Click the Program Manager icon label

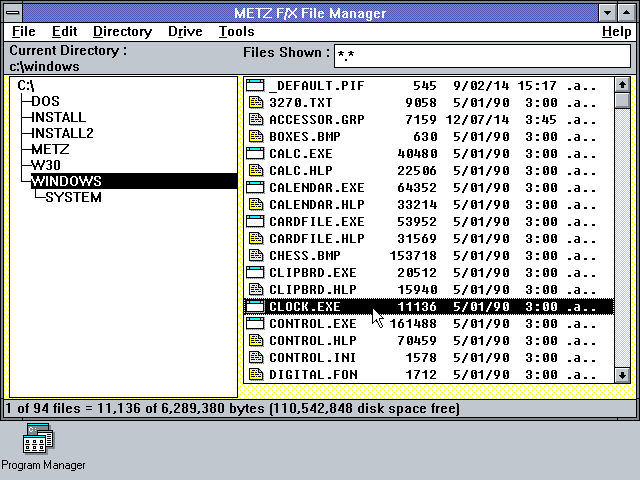coord(43,465)
